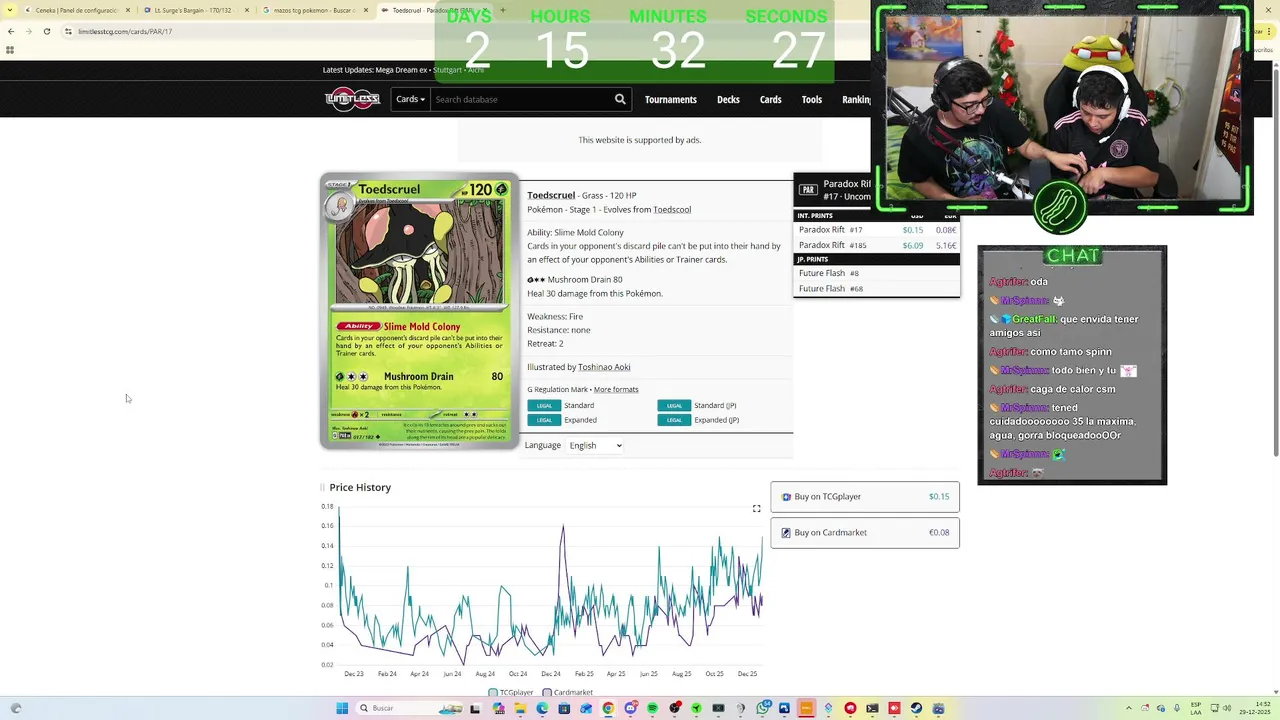This screenshot has height=720, width=1280.
Task: Click the Buy on TCGplayer button
Action: click(865, 497)
